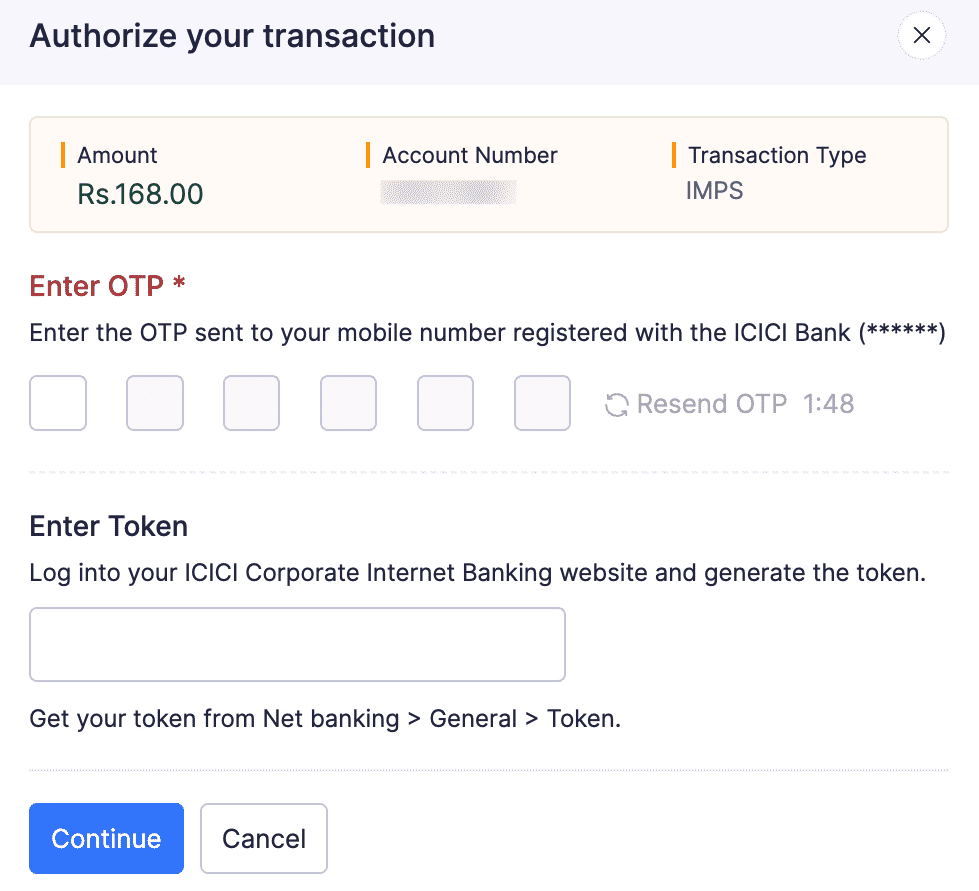Click the Transaction Type IMPS label
This screenshot has width=979, height=891.
[x=713, y=190]
